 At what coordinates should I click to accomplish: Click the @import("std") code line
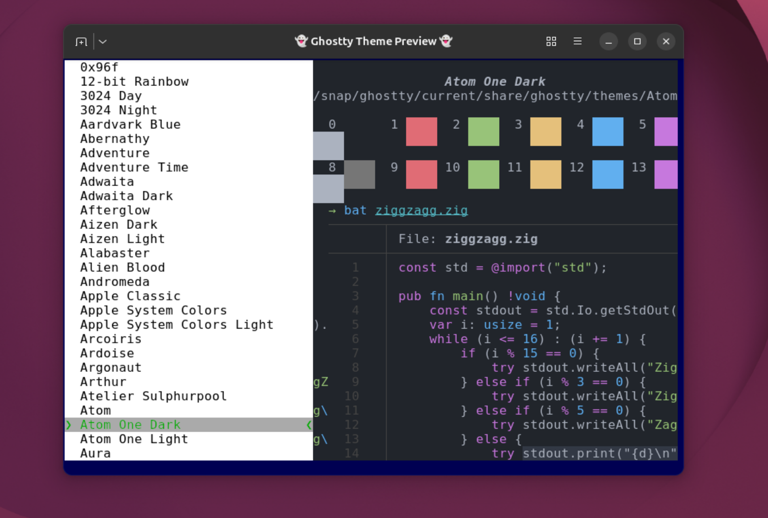click(x=503, y=267)
